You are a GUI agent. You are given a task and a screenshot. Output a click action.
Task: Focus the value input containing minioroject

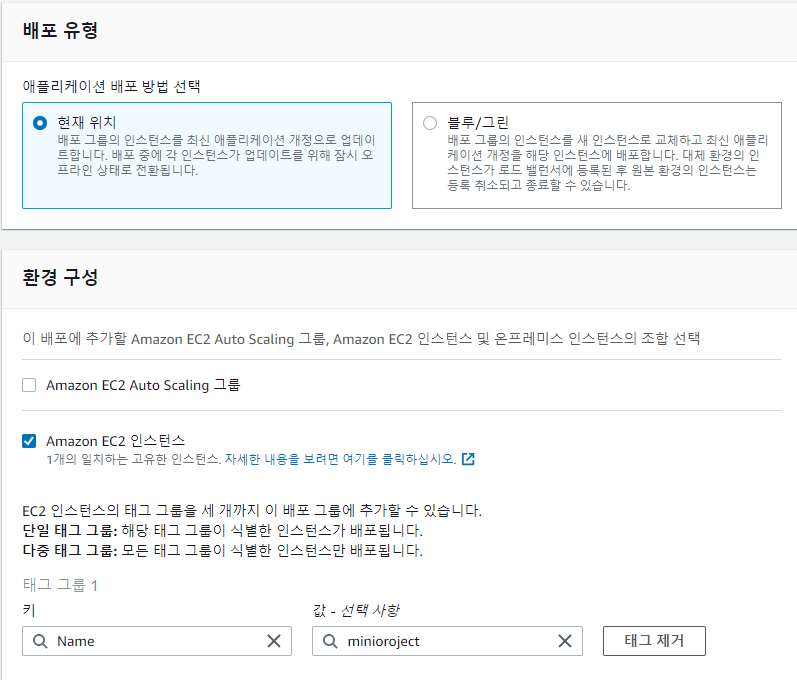tap(447, 641)
